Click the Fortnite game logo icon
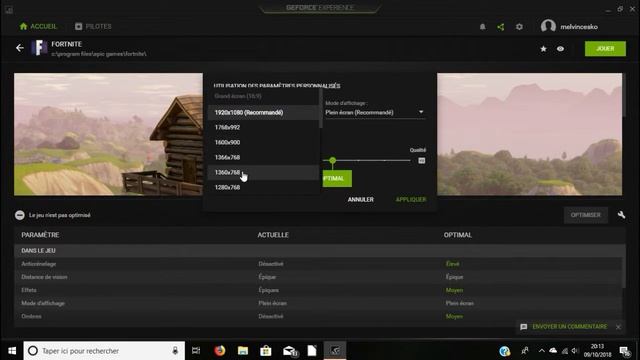The height and width of the screenshot is (360, 640). 39,48
